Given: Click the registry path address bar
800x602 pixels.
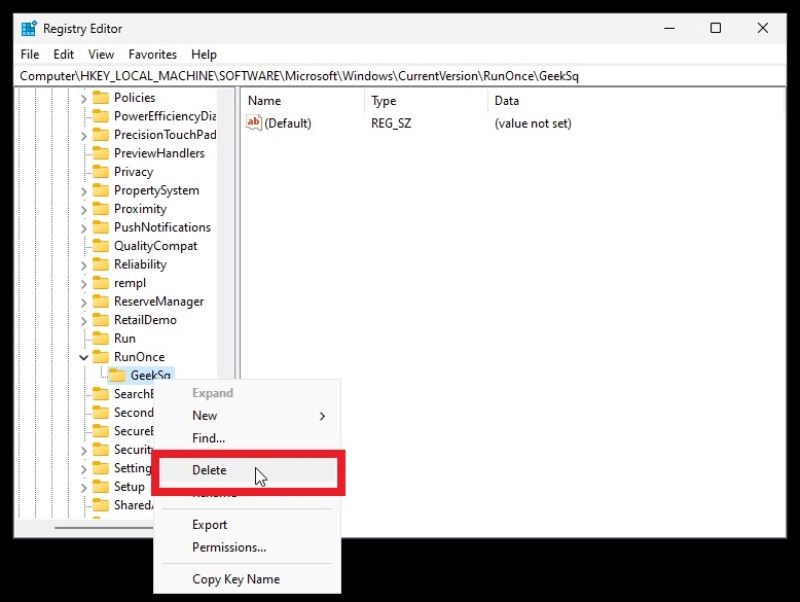Looking at the screenshot, I should point(400,76).
